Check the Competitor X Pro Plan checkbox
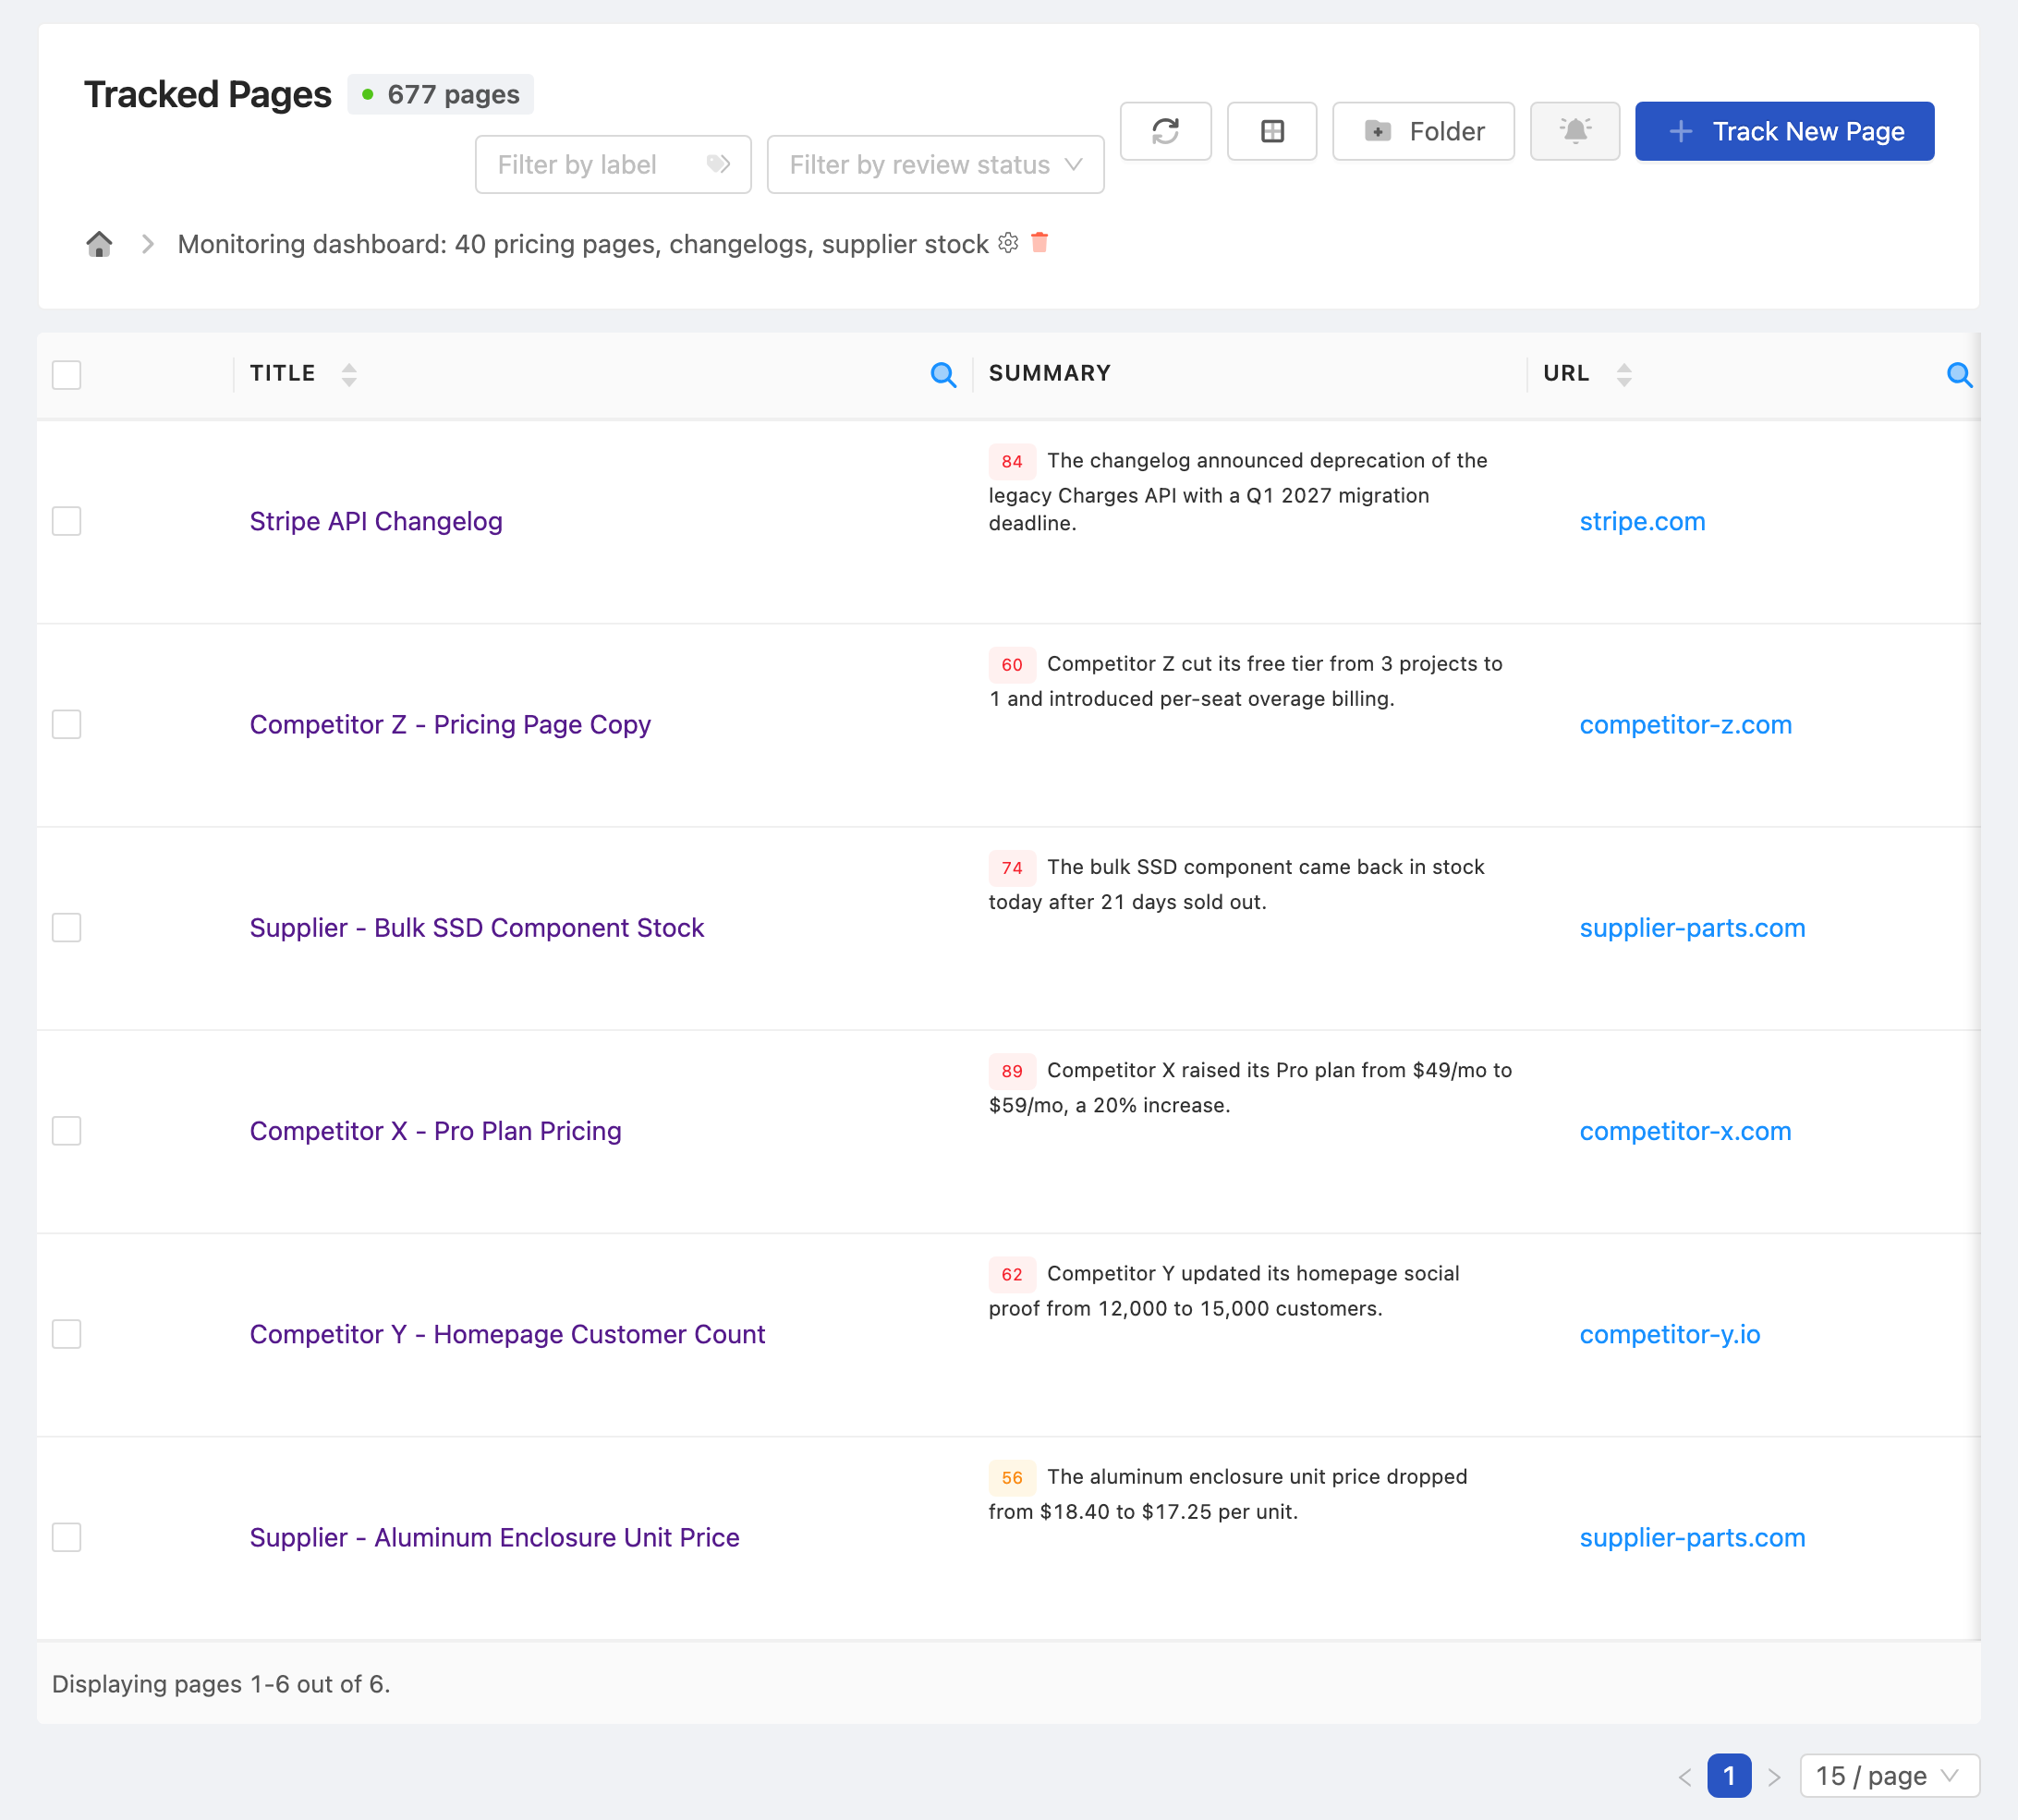2018x1820 pixels. click(66, 1130)
